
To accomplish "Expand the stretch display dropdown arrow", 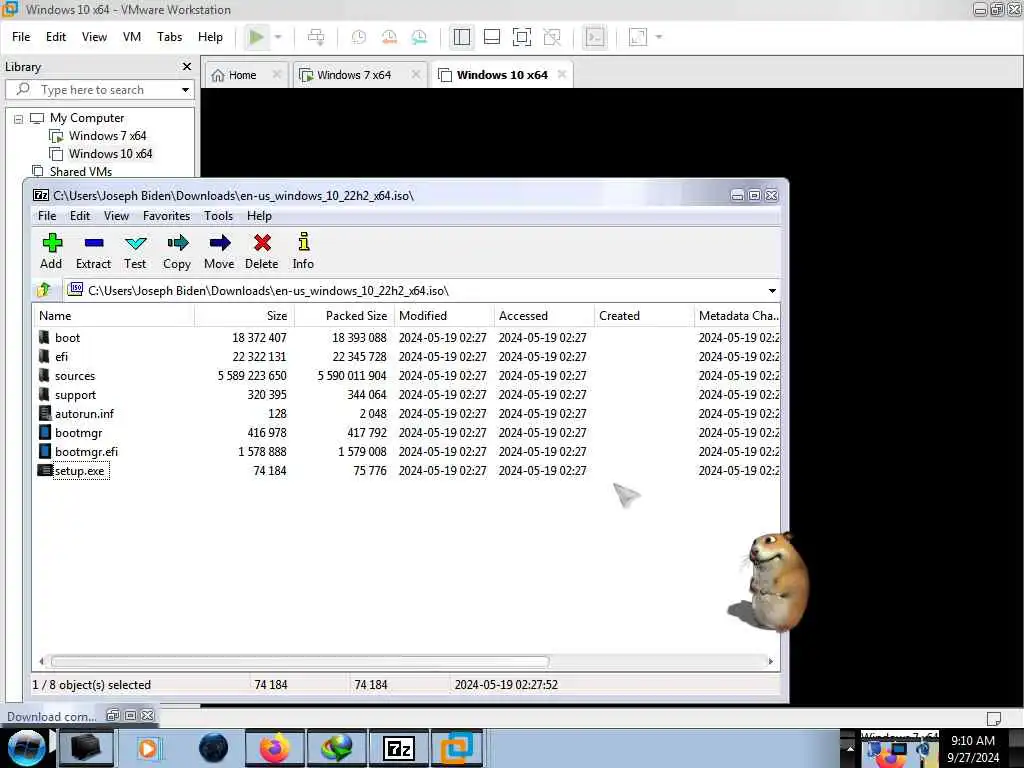I will pos(659,37).
